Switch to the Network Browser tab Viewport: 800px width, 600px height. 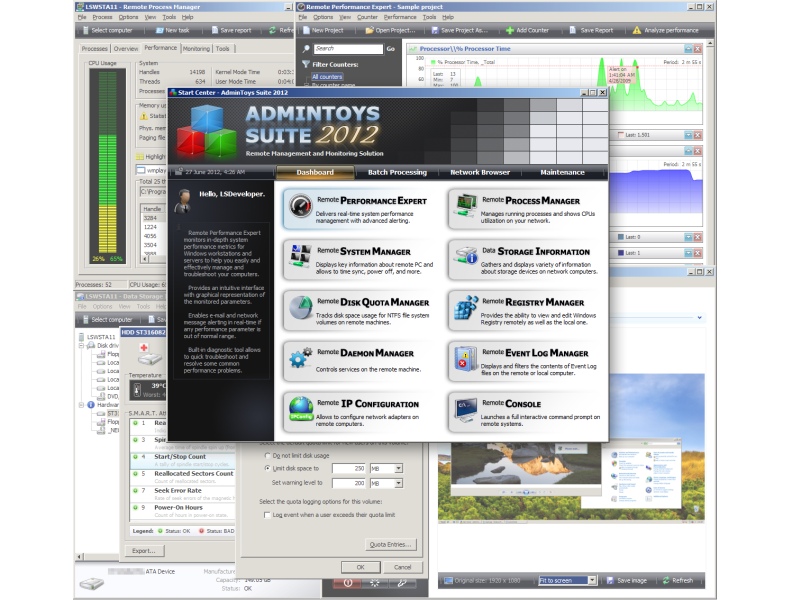pyautogui.click(x=480, y=172)
